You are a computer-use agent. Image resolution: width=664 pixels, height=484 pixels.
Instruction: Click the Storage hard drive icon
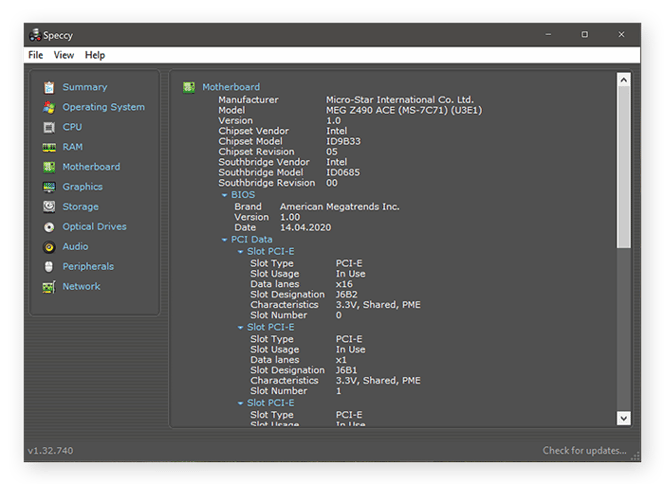pyautogui.click(x=49, y=207)
